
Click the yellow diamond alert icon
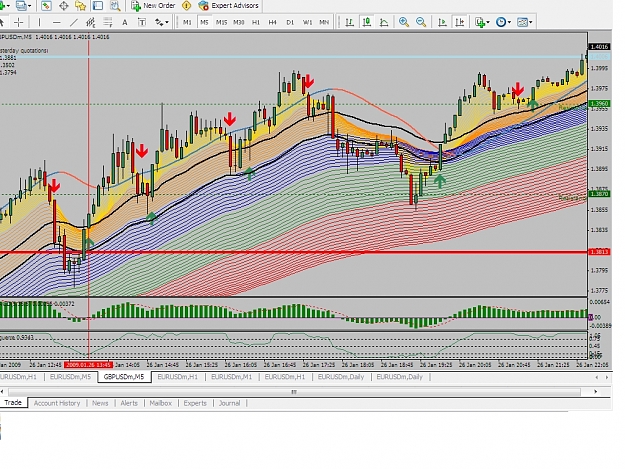(186, 6)
